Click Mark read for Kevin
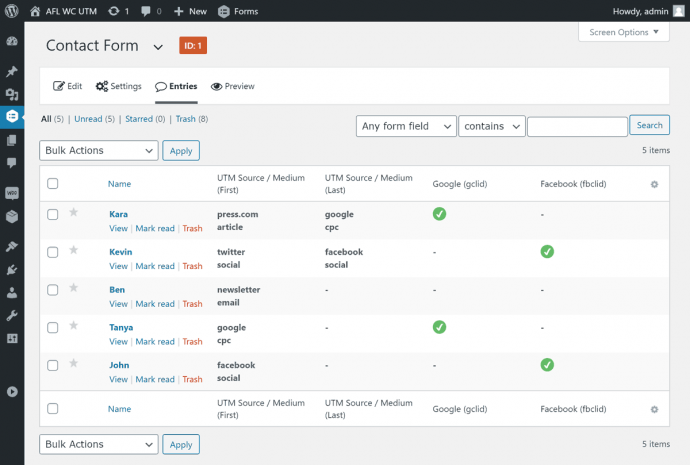 tap(155, 266)
